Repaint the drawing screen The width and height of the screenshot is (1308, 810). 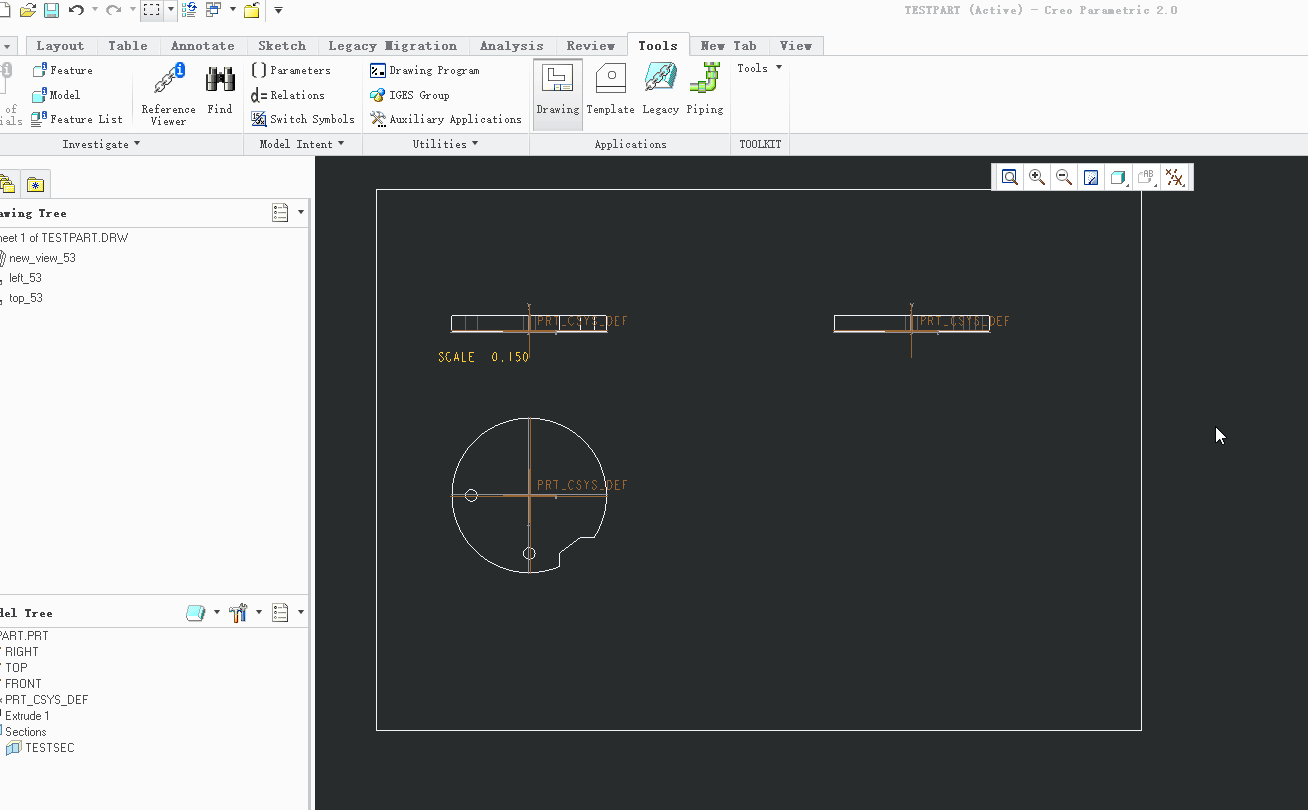pos(1091,177)
